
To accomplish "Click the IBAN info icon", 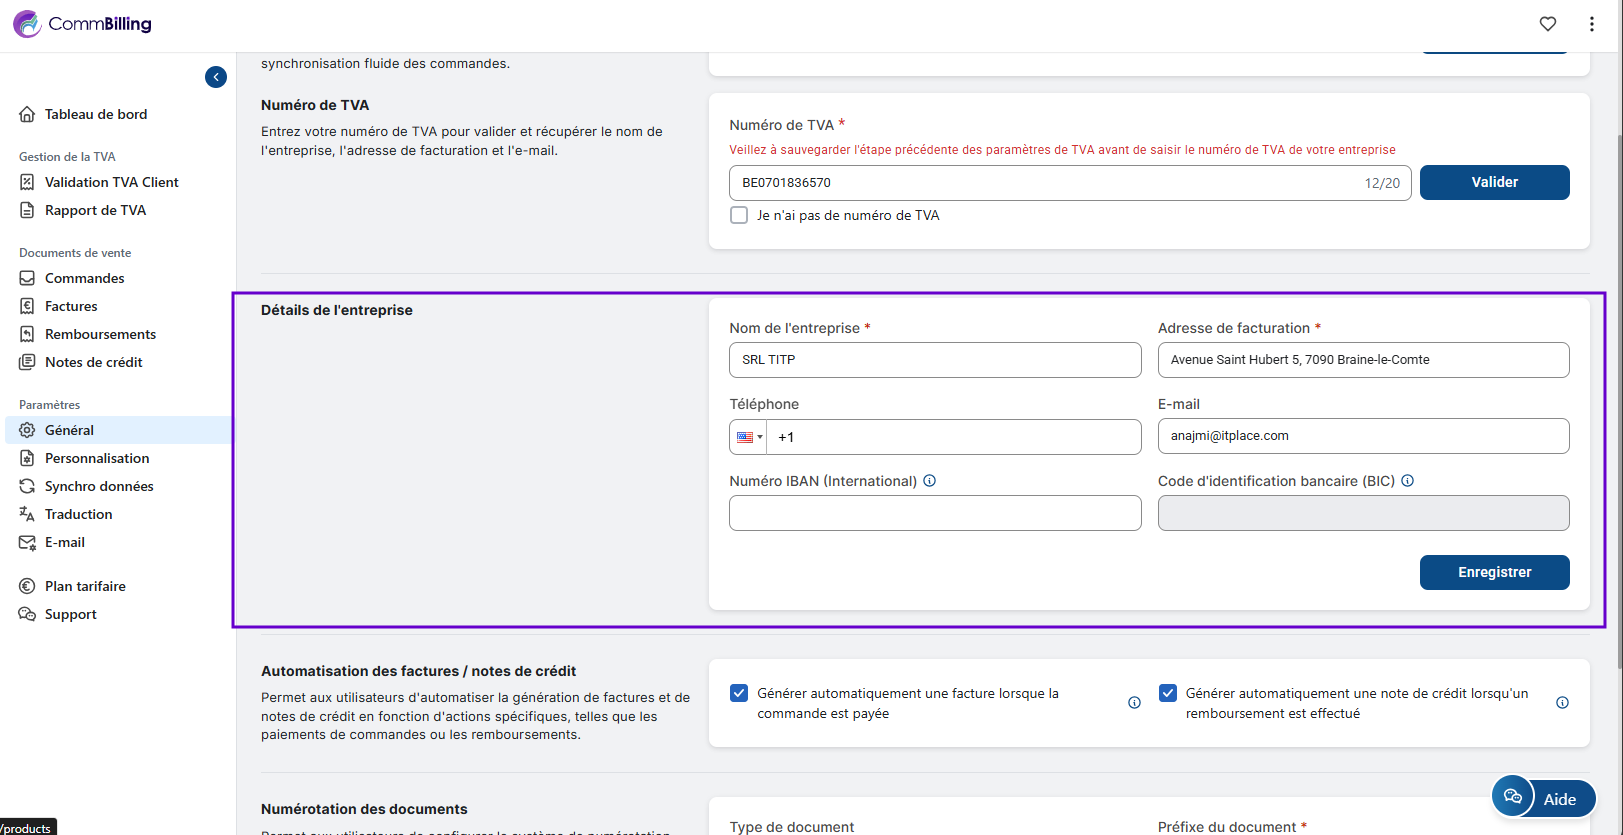I will point(929,481).
